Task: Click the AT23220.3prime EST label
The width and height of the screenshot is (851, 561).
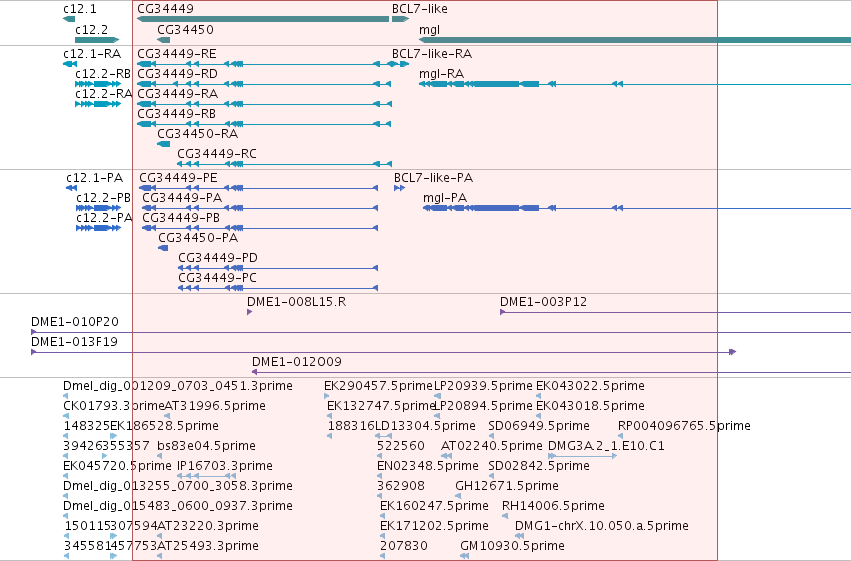Action: [x=208, y=527]
